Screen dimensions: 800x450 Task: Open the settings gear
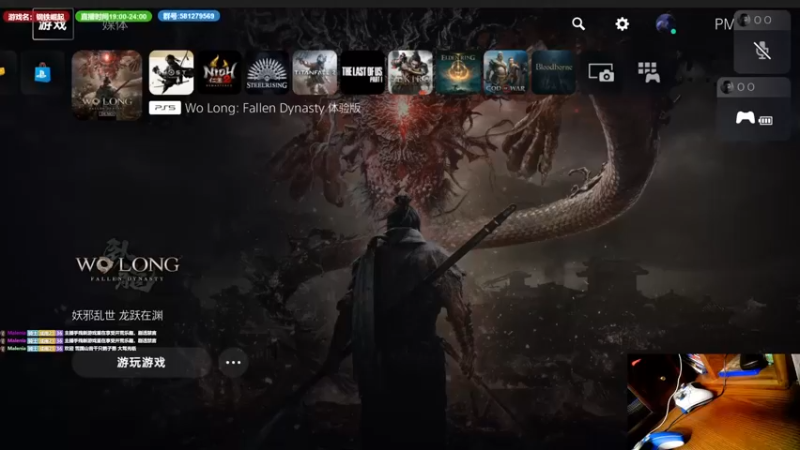[x=622, y=23]
